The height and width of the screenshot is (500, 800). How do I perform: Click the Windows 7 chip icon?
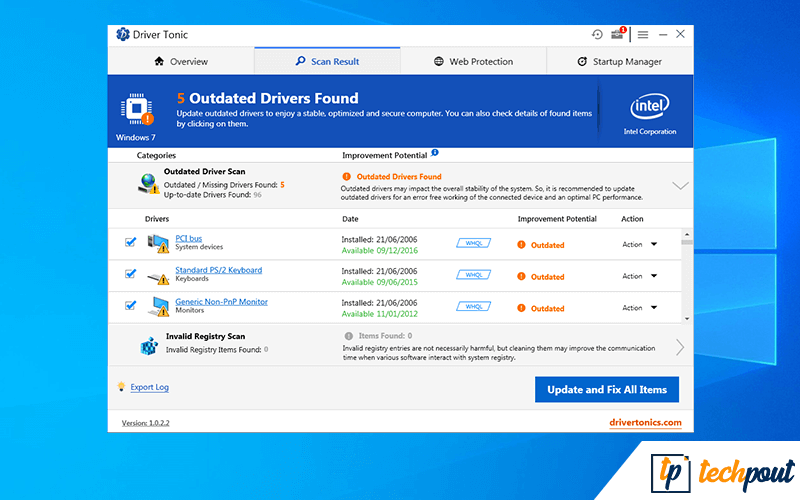pos(137,109)
